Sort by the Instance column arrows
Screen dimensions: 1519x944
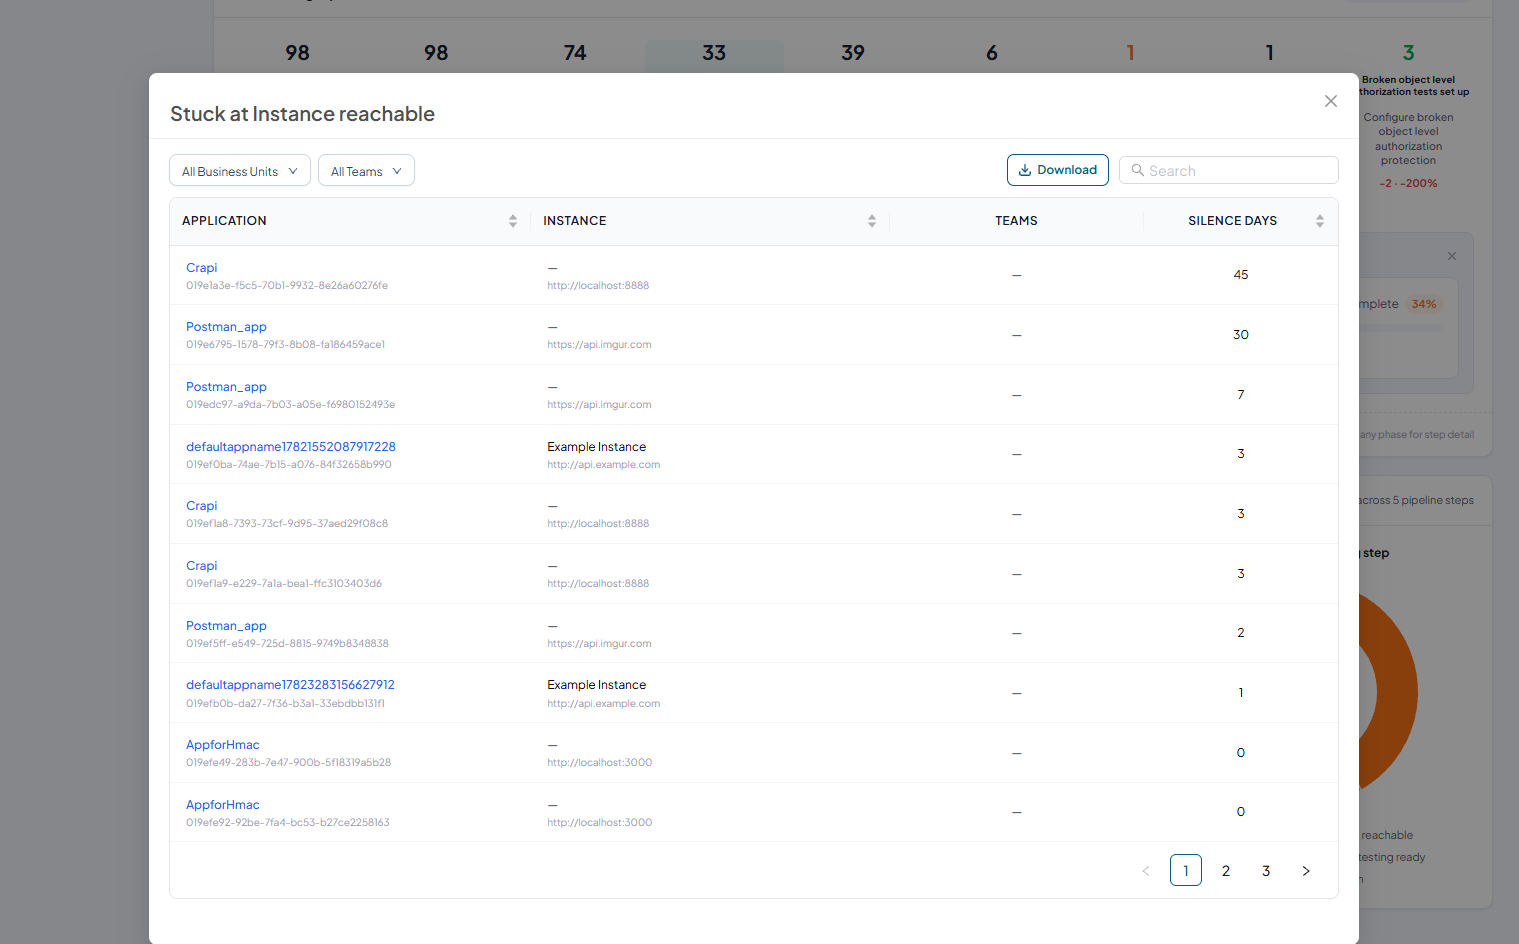coord(872,221)
